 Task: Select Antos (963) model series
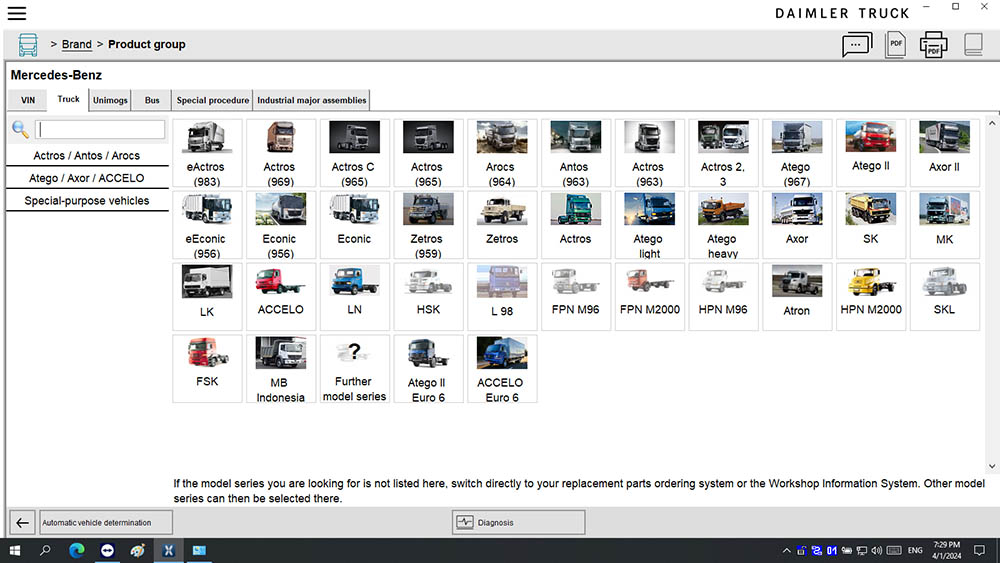click(x=576, y=153)
